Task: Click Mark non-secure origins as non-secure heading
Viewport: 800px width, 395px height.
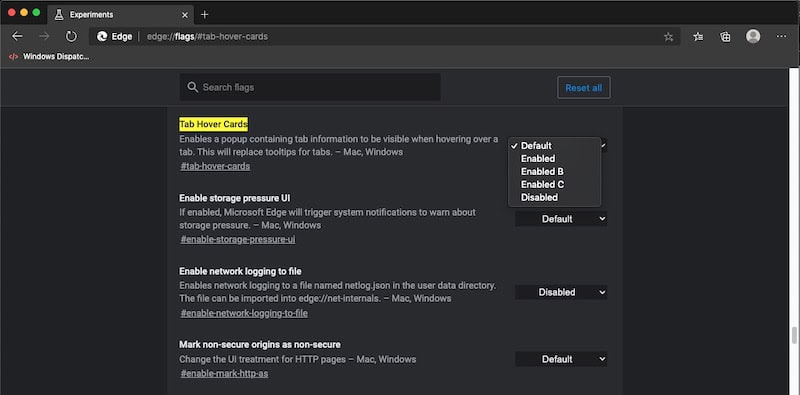Action: tap(260, 344)
